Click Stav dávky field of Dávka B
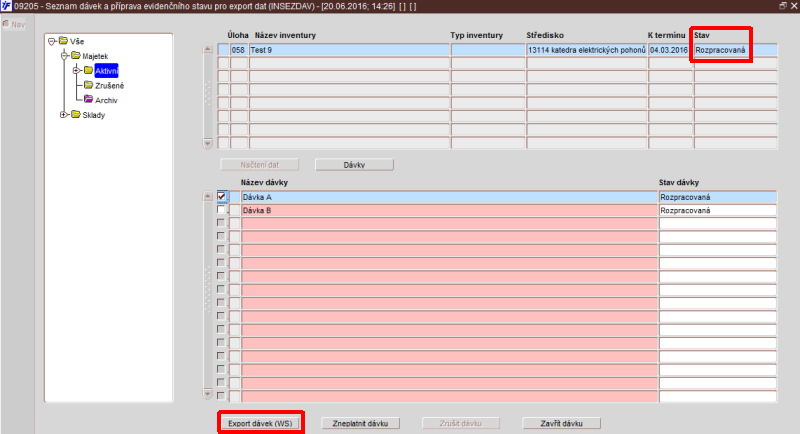The height and width of the screenshot is (434, 800). click(717, 210)
